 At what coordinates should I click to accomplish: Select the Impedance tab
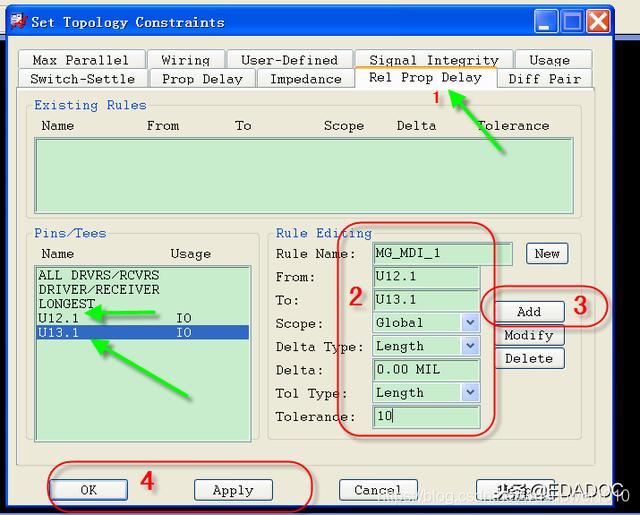(306, 78)
